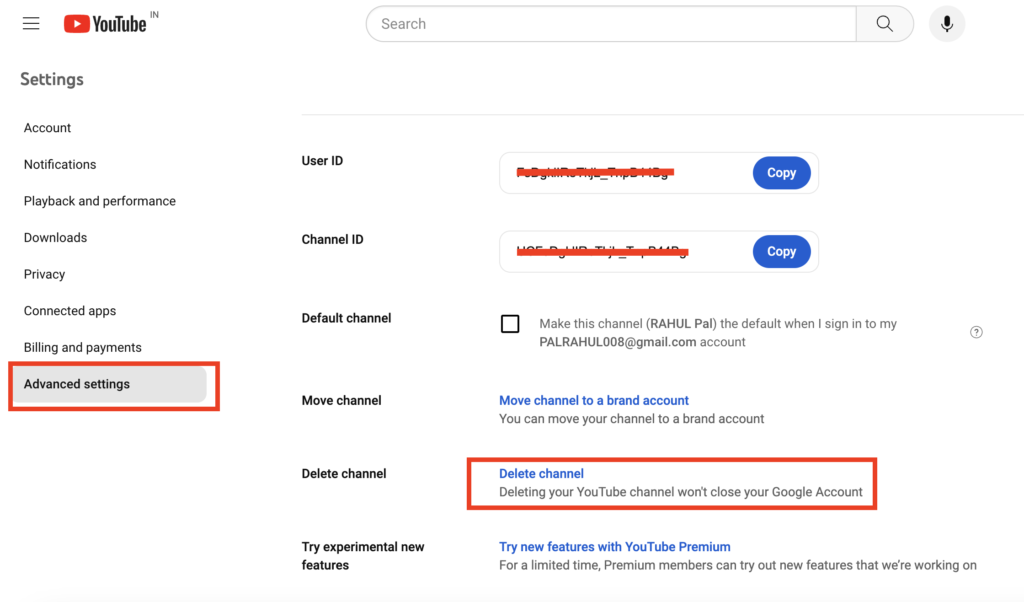The height and width of the screenshot is (602, 1024).
Task: Open Playback and performance settings
Action: click(99, 200)
